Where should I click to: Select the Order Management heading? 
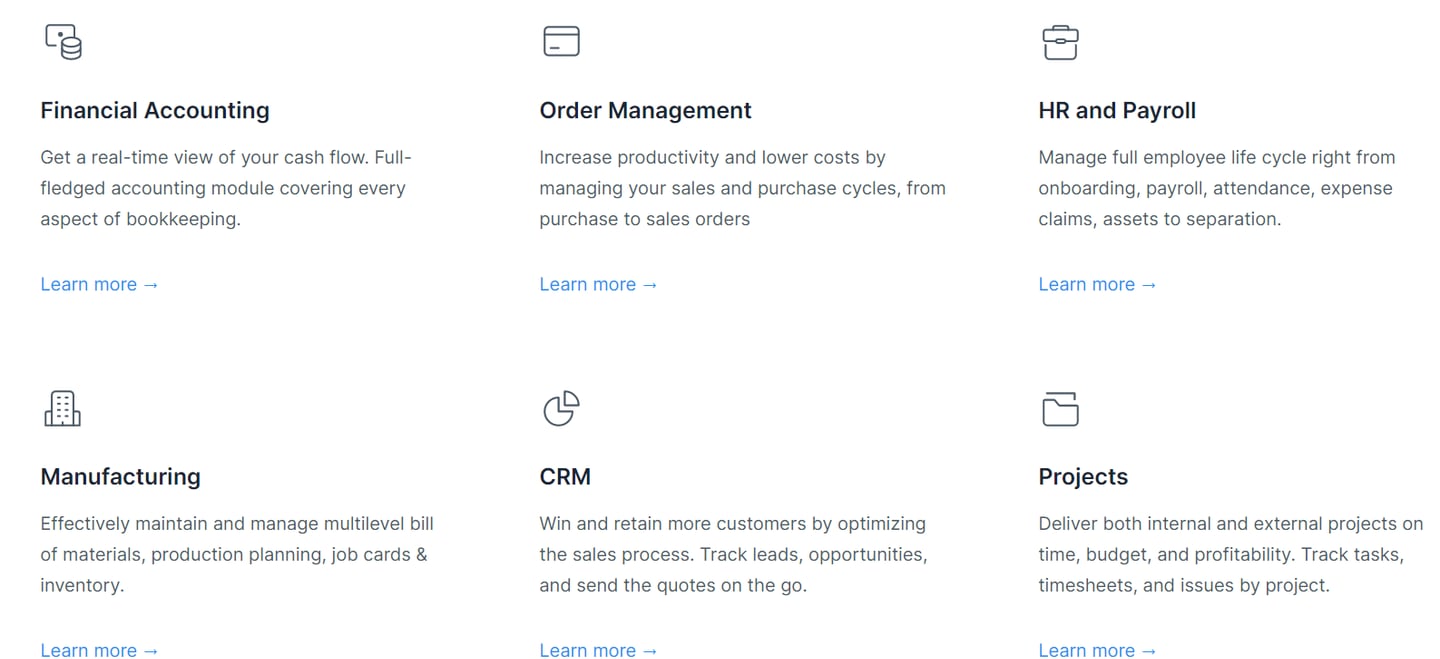click(645, 110)
